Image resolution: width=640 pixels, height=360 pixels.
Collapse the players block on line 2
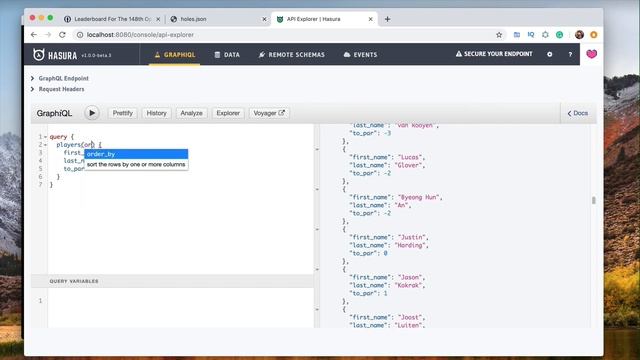[45, 145]
